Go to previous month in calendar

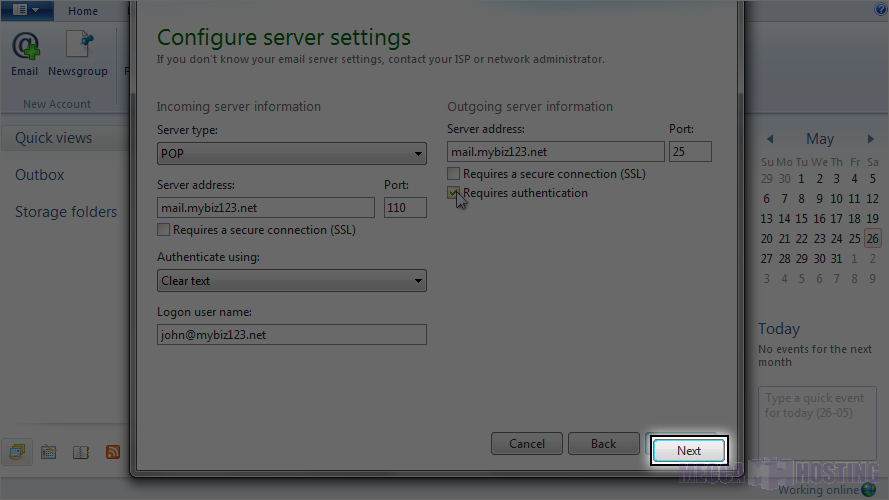coord(770,139)
